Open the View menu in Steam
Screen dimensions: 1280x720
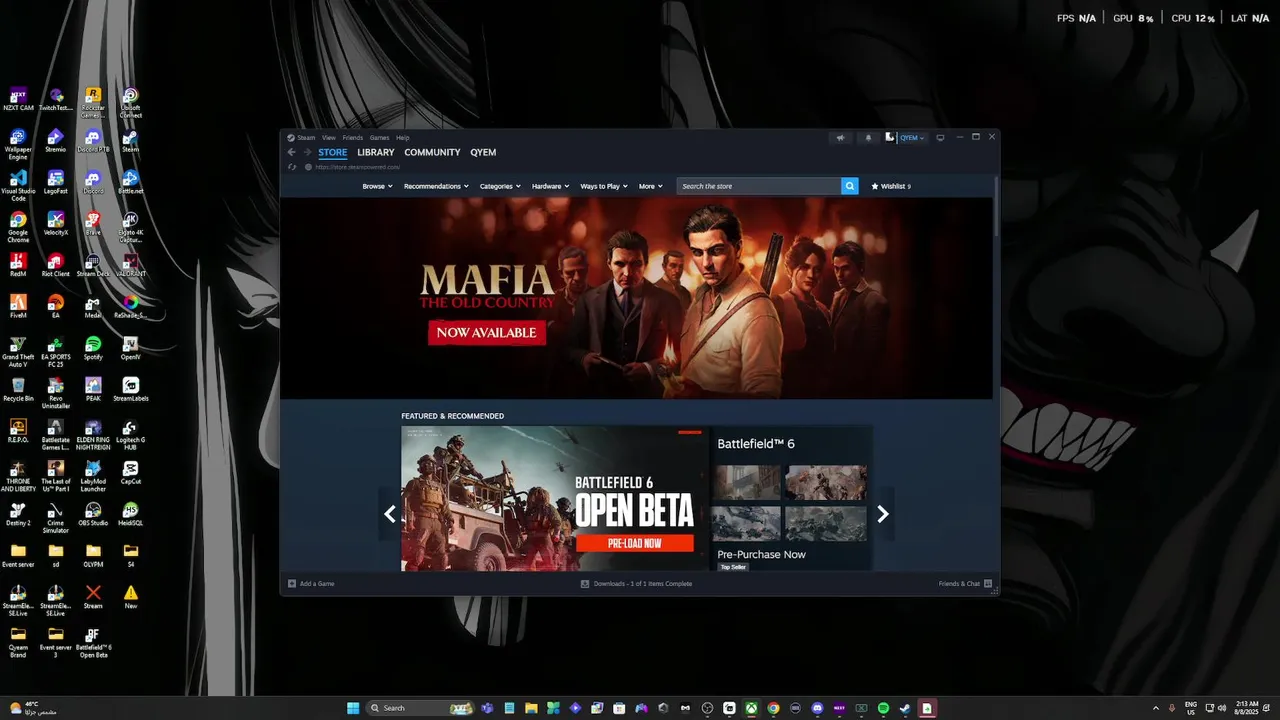point(329,138)
